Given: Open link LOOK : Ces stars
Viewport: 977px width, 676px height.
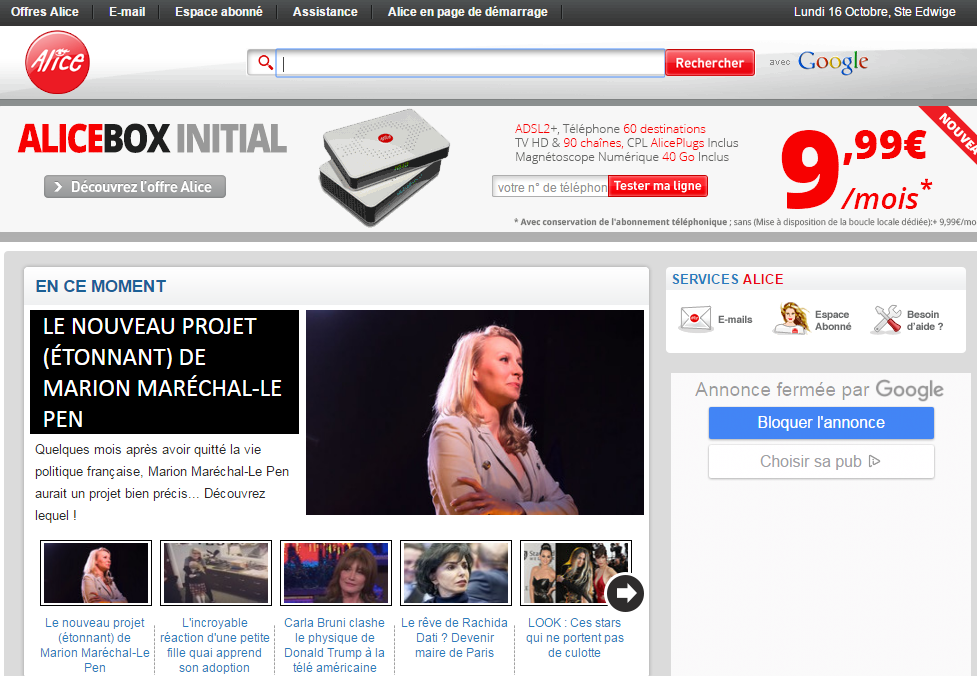Looking at the screenshot, I should (x=574, y=637).
